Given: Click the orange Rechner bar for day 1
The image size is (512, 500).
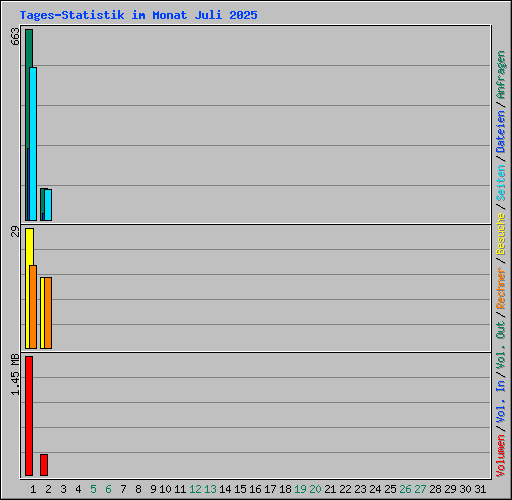Looking at the screenshot, I should pyautogui.click(x=33, y=307).
